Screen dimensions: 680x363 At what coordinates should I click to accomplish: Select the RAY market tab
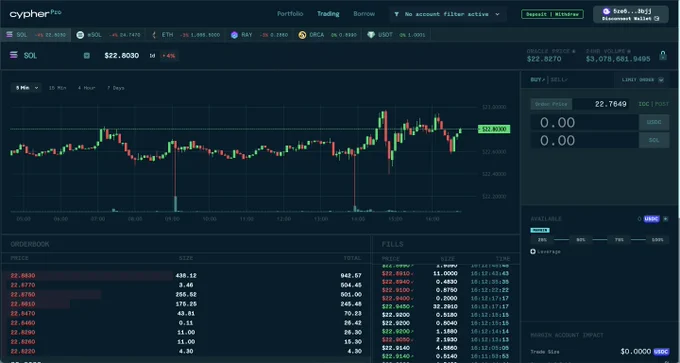(259, 35)
